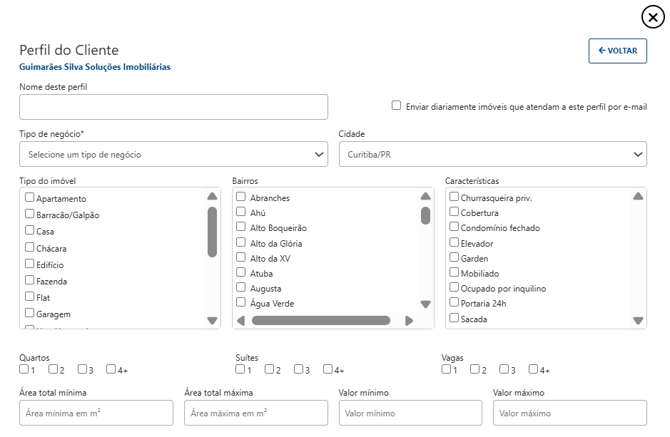Image resolution: width=670 pixels, height=437 pixels.
Task: Click the Nome deste perfil field
Action: [x=173, y=107]
